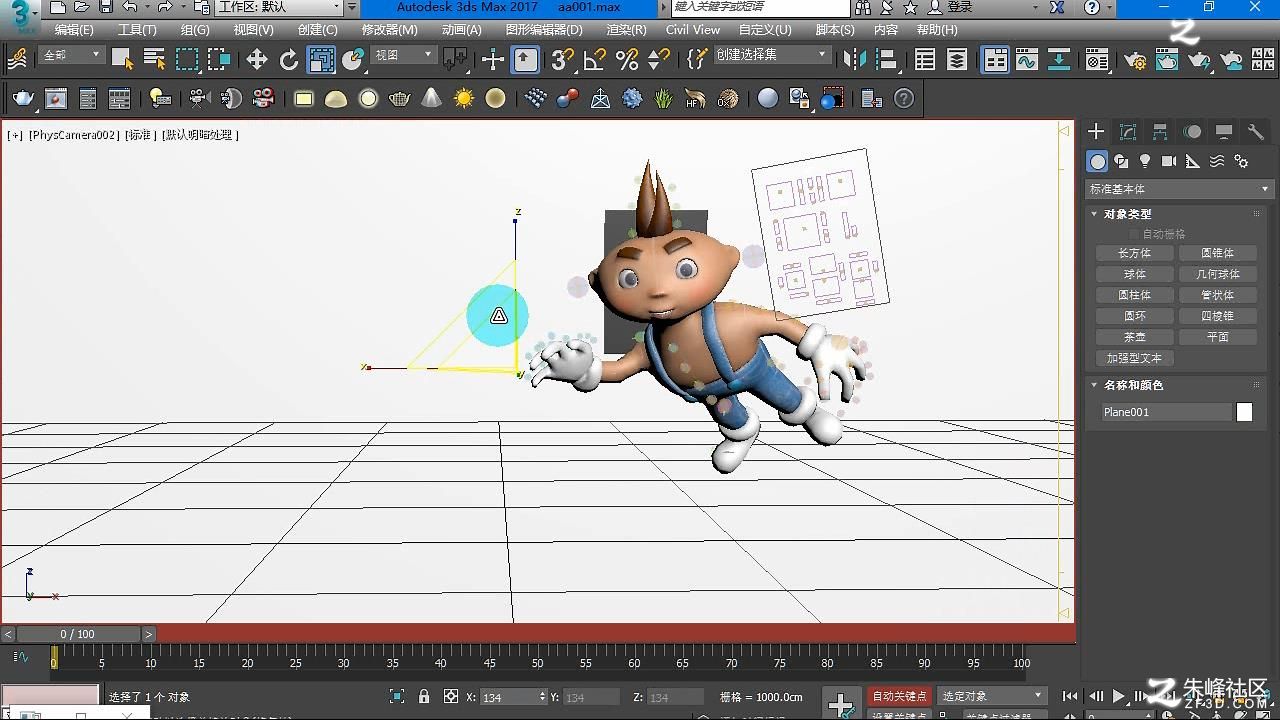Screen dimensions: 1280x720
Task: Click the Align tool icon
Action: 887,59
